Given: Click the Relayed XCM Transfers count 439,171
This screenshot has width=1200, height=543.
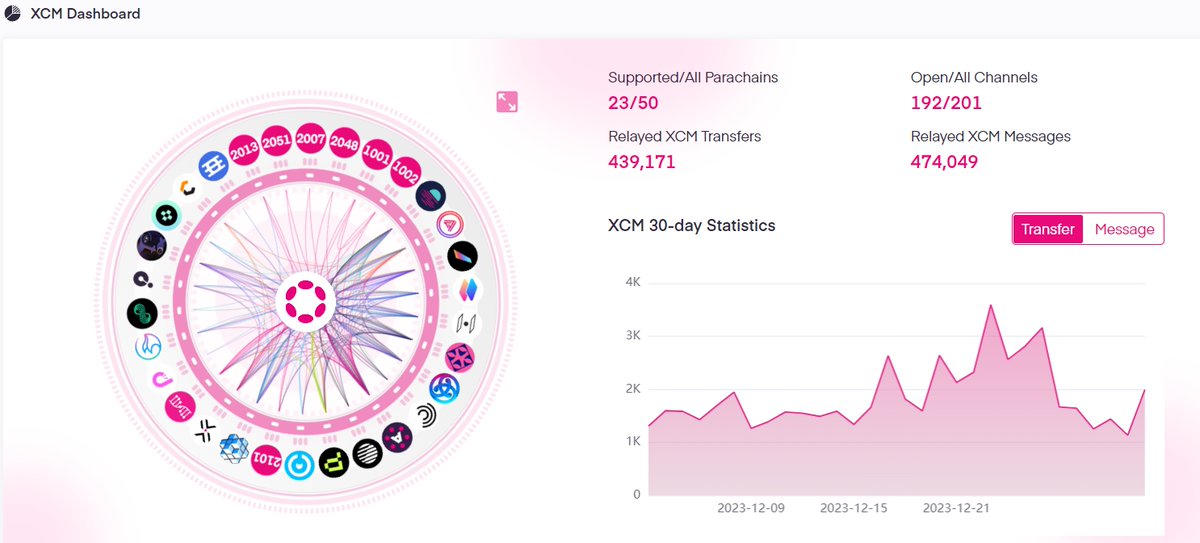Looking at the screenshot, I should point(642,161).
